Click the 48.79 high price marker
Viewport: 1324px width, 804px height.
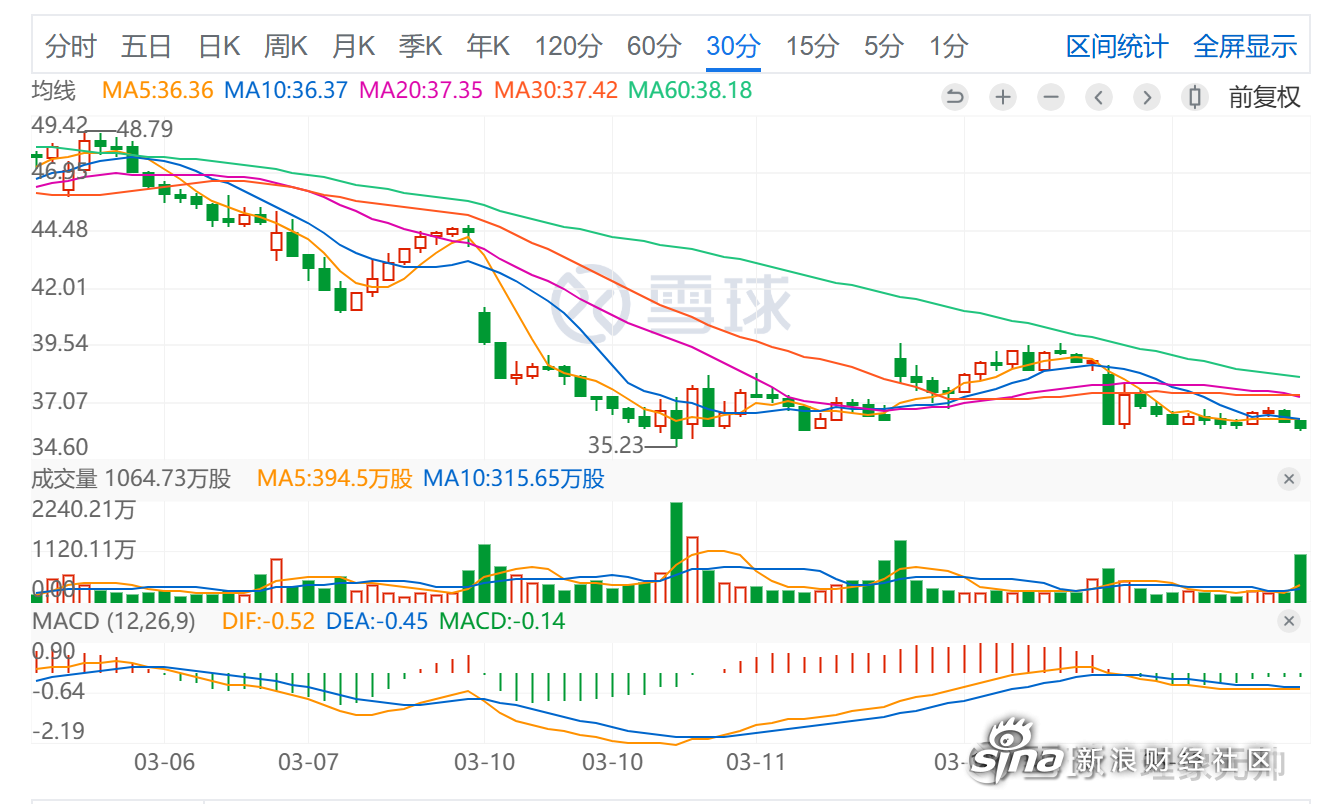coord(145,129)
